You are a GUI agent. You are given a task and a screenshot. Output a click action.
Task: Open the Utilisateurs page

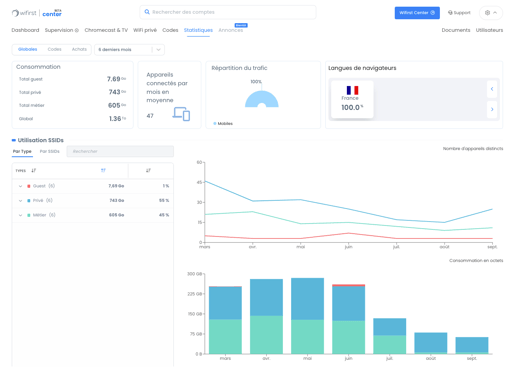coord(489,30)
